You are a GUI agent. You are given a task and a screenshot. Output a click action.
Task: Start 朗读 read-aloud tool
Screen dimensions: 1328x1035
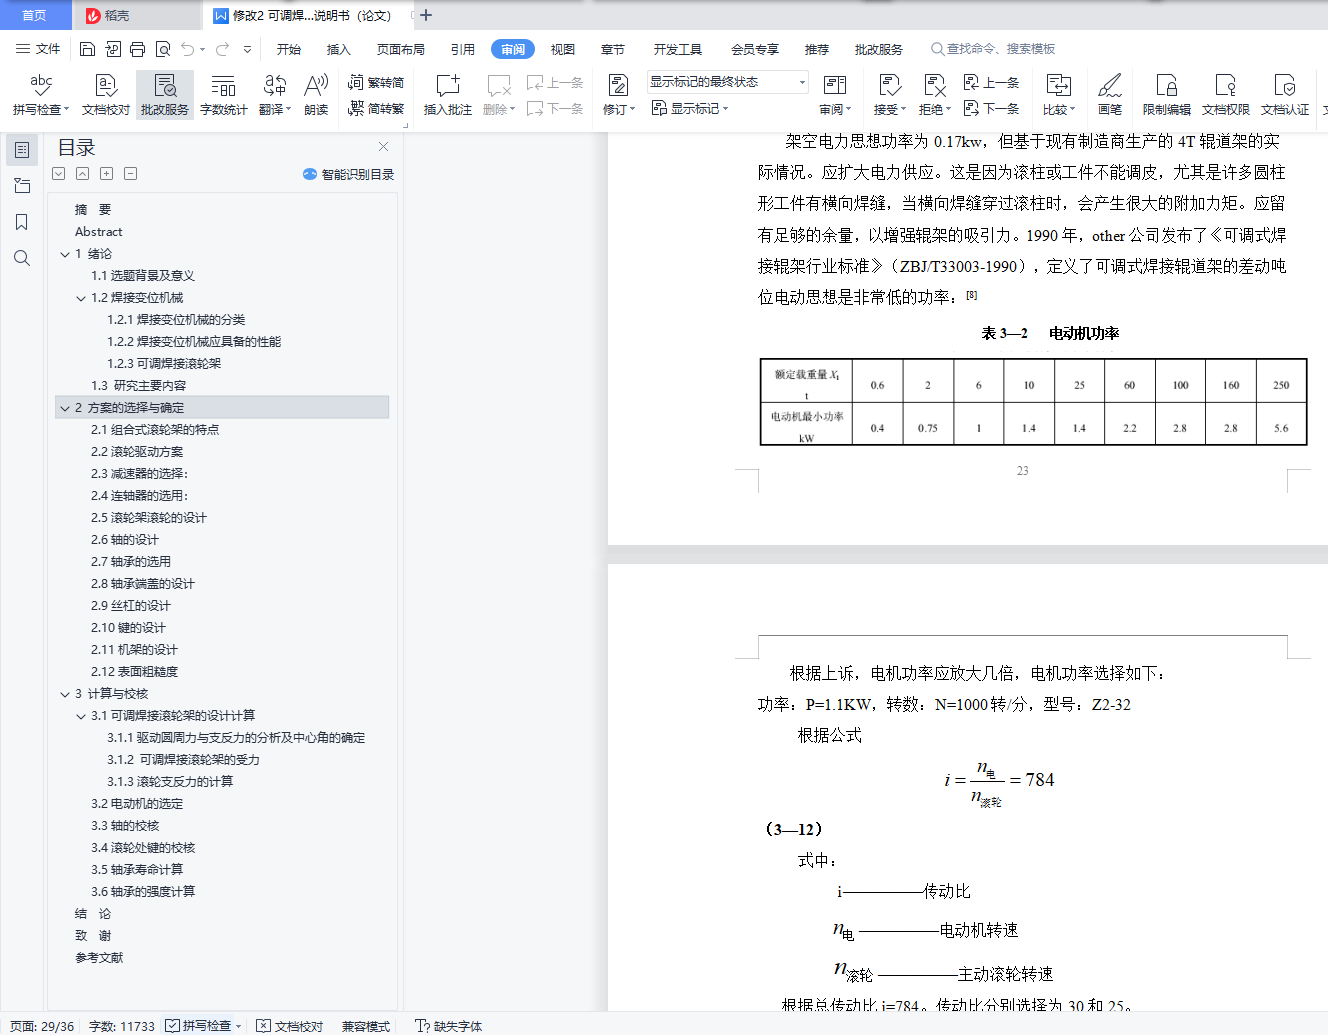click(316, 95)
